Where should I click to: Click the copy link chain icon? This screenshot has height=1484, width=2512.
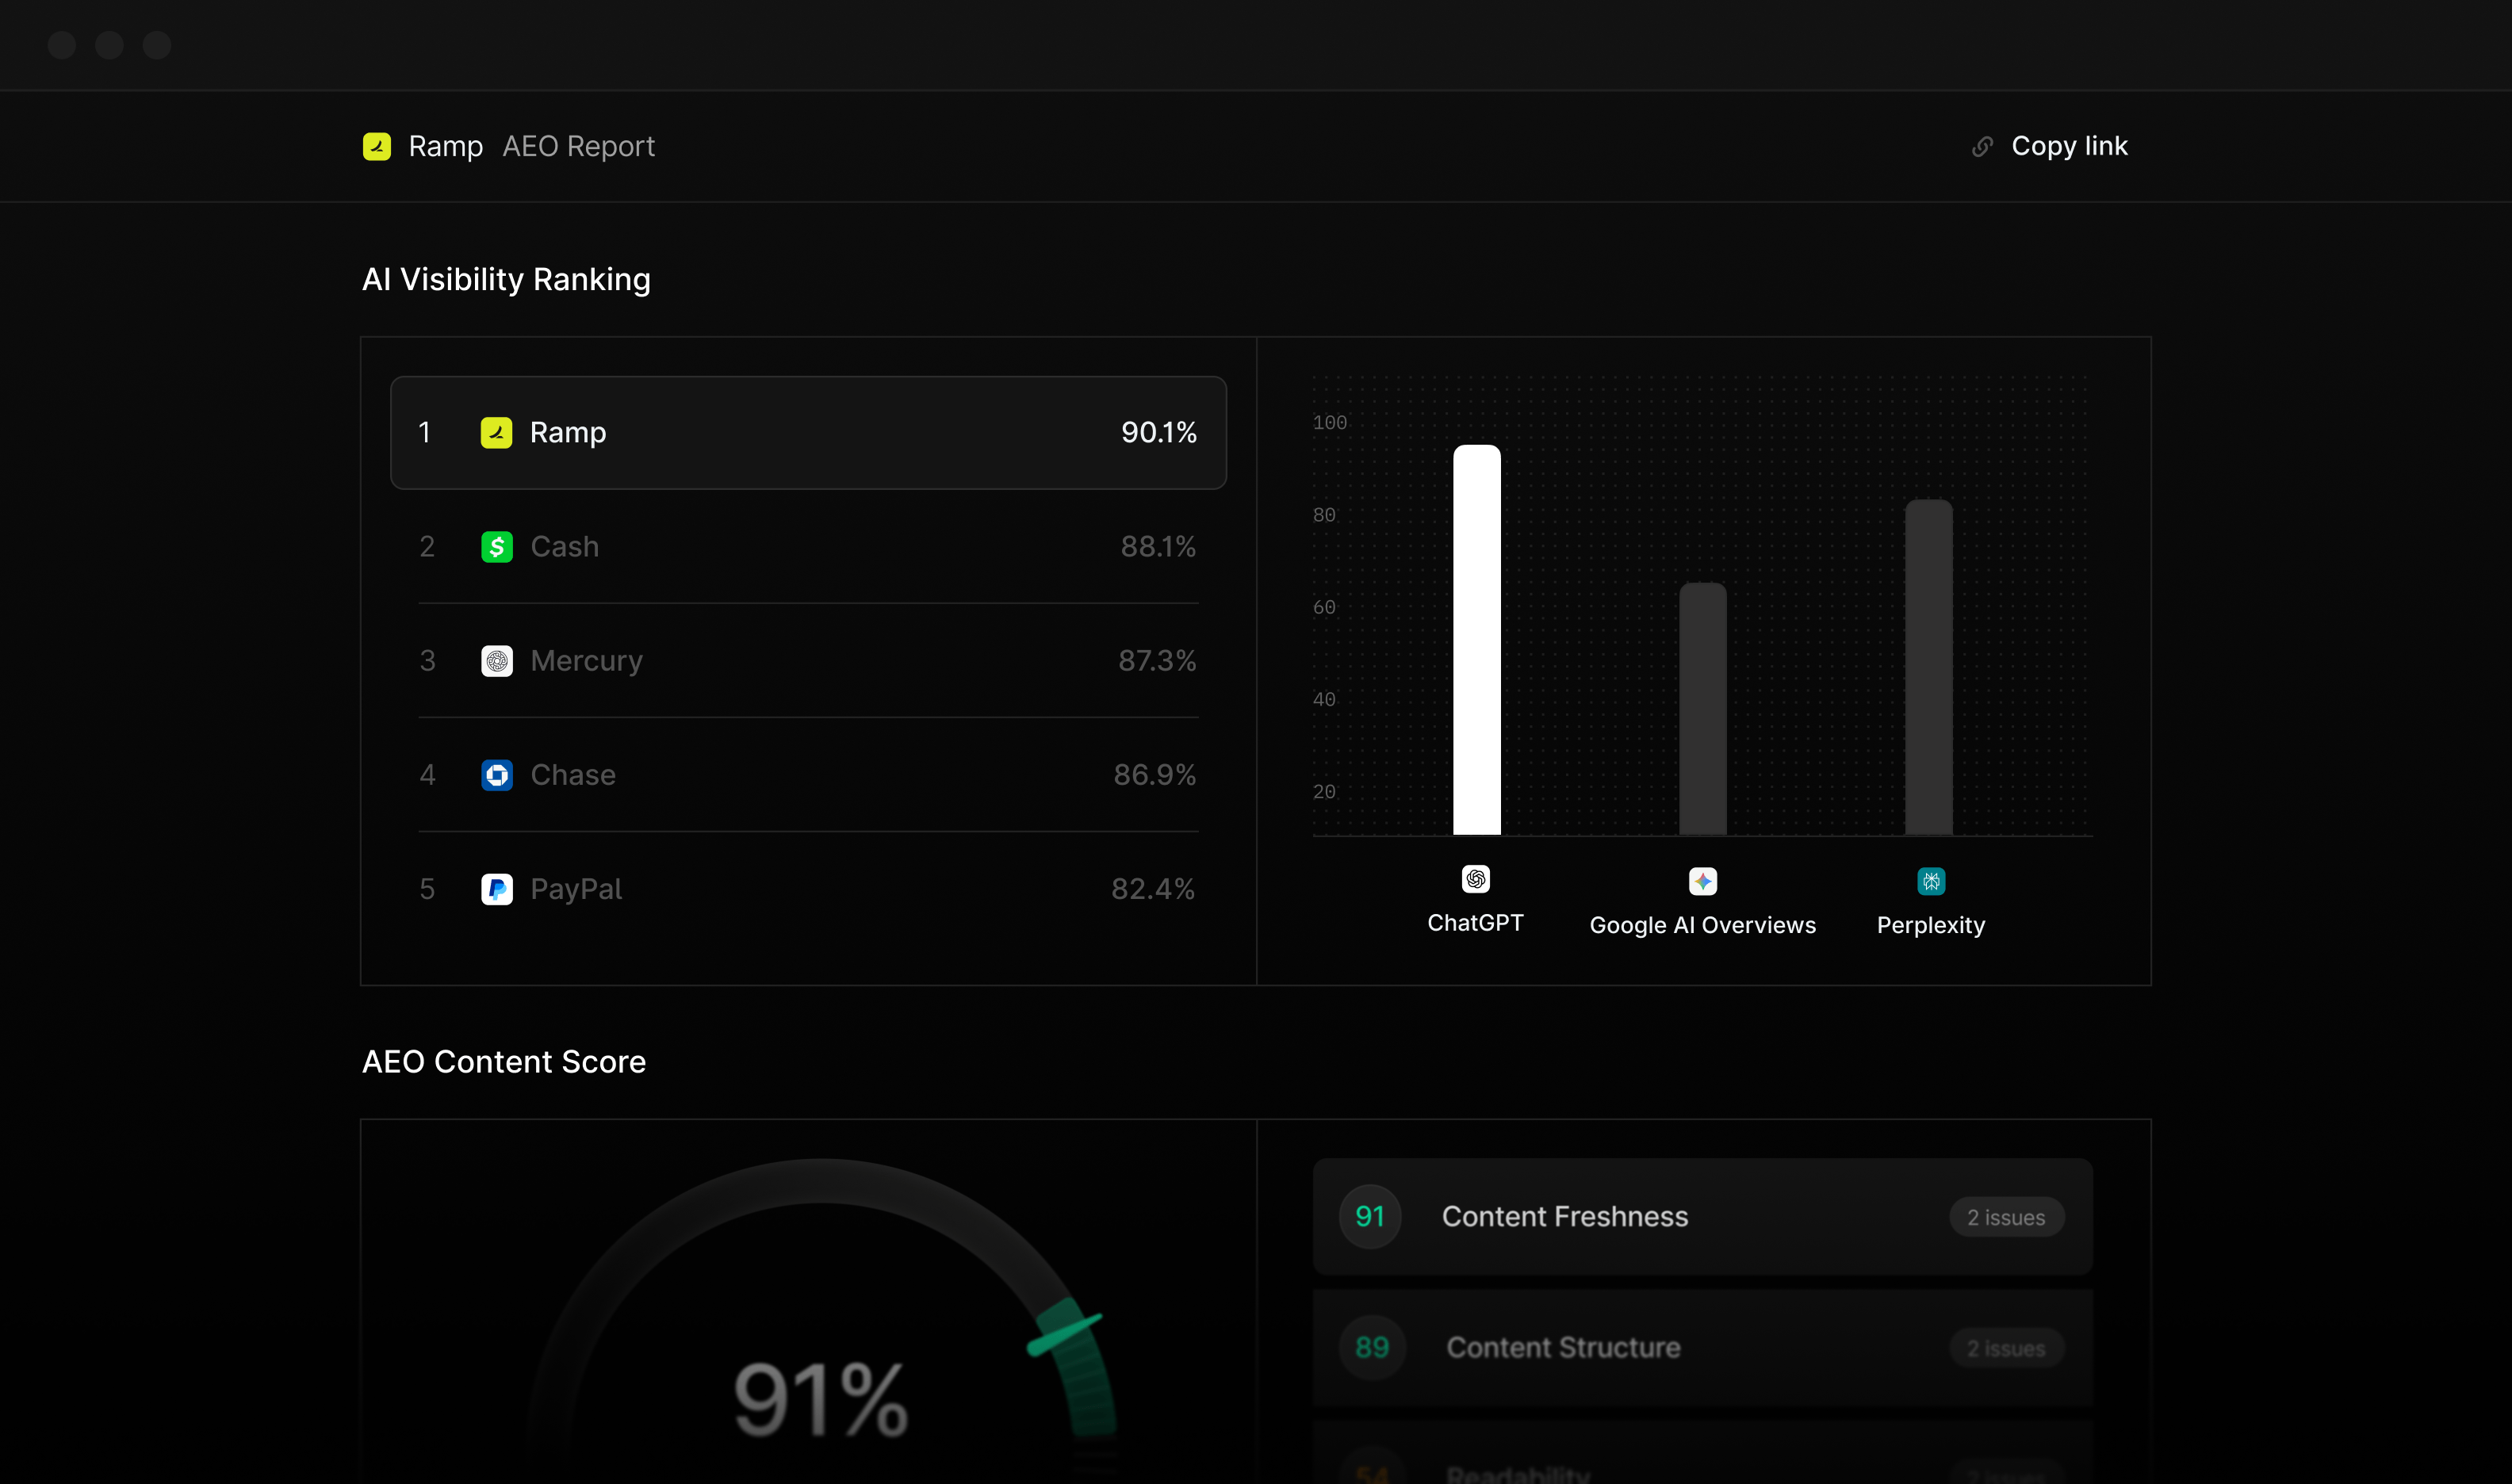1982,147
